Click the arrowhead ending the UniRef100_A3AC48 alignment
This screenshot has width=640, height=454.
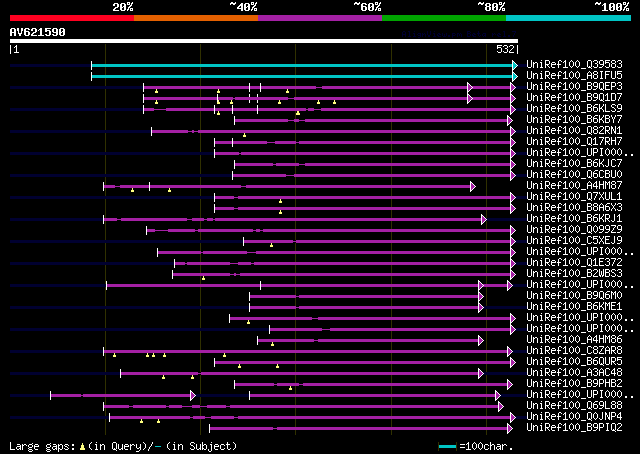coord(481,374)
